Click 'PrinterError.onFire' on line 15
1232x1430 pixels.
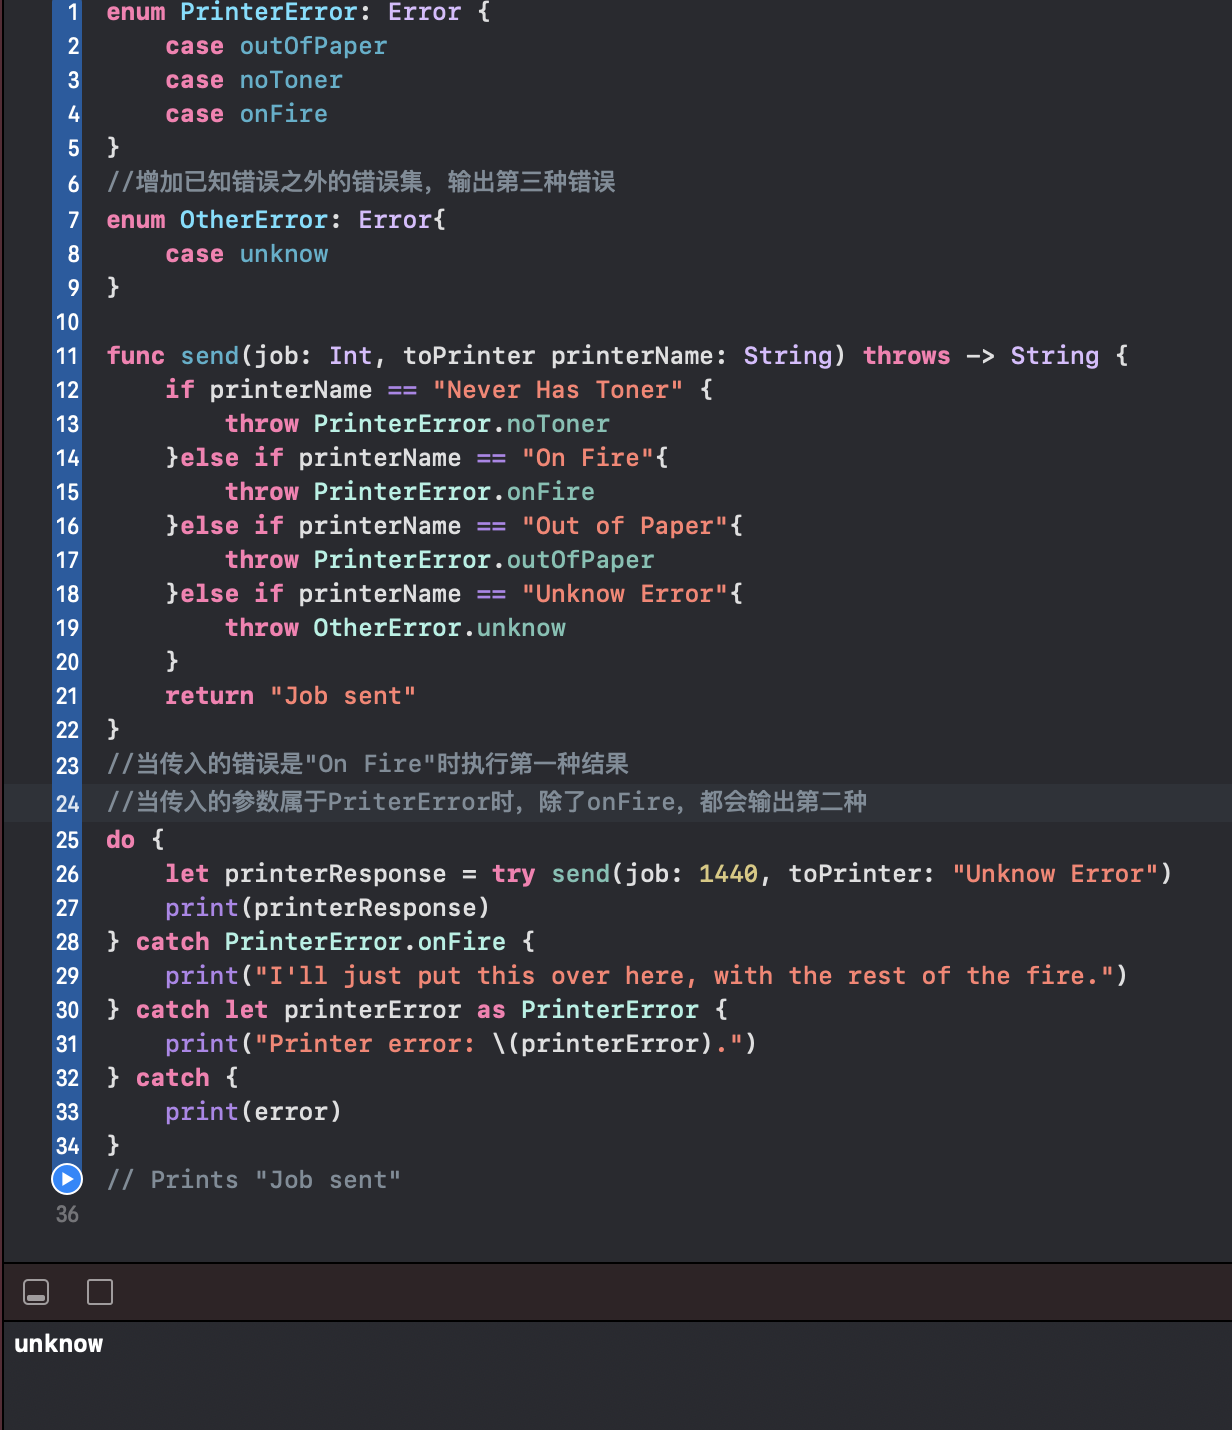click(x=454, y=492)
